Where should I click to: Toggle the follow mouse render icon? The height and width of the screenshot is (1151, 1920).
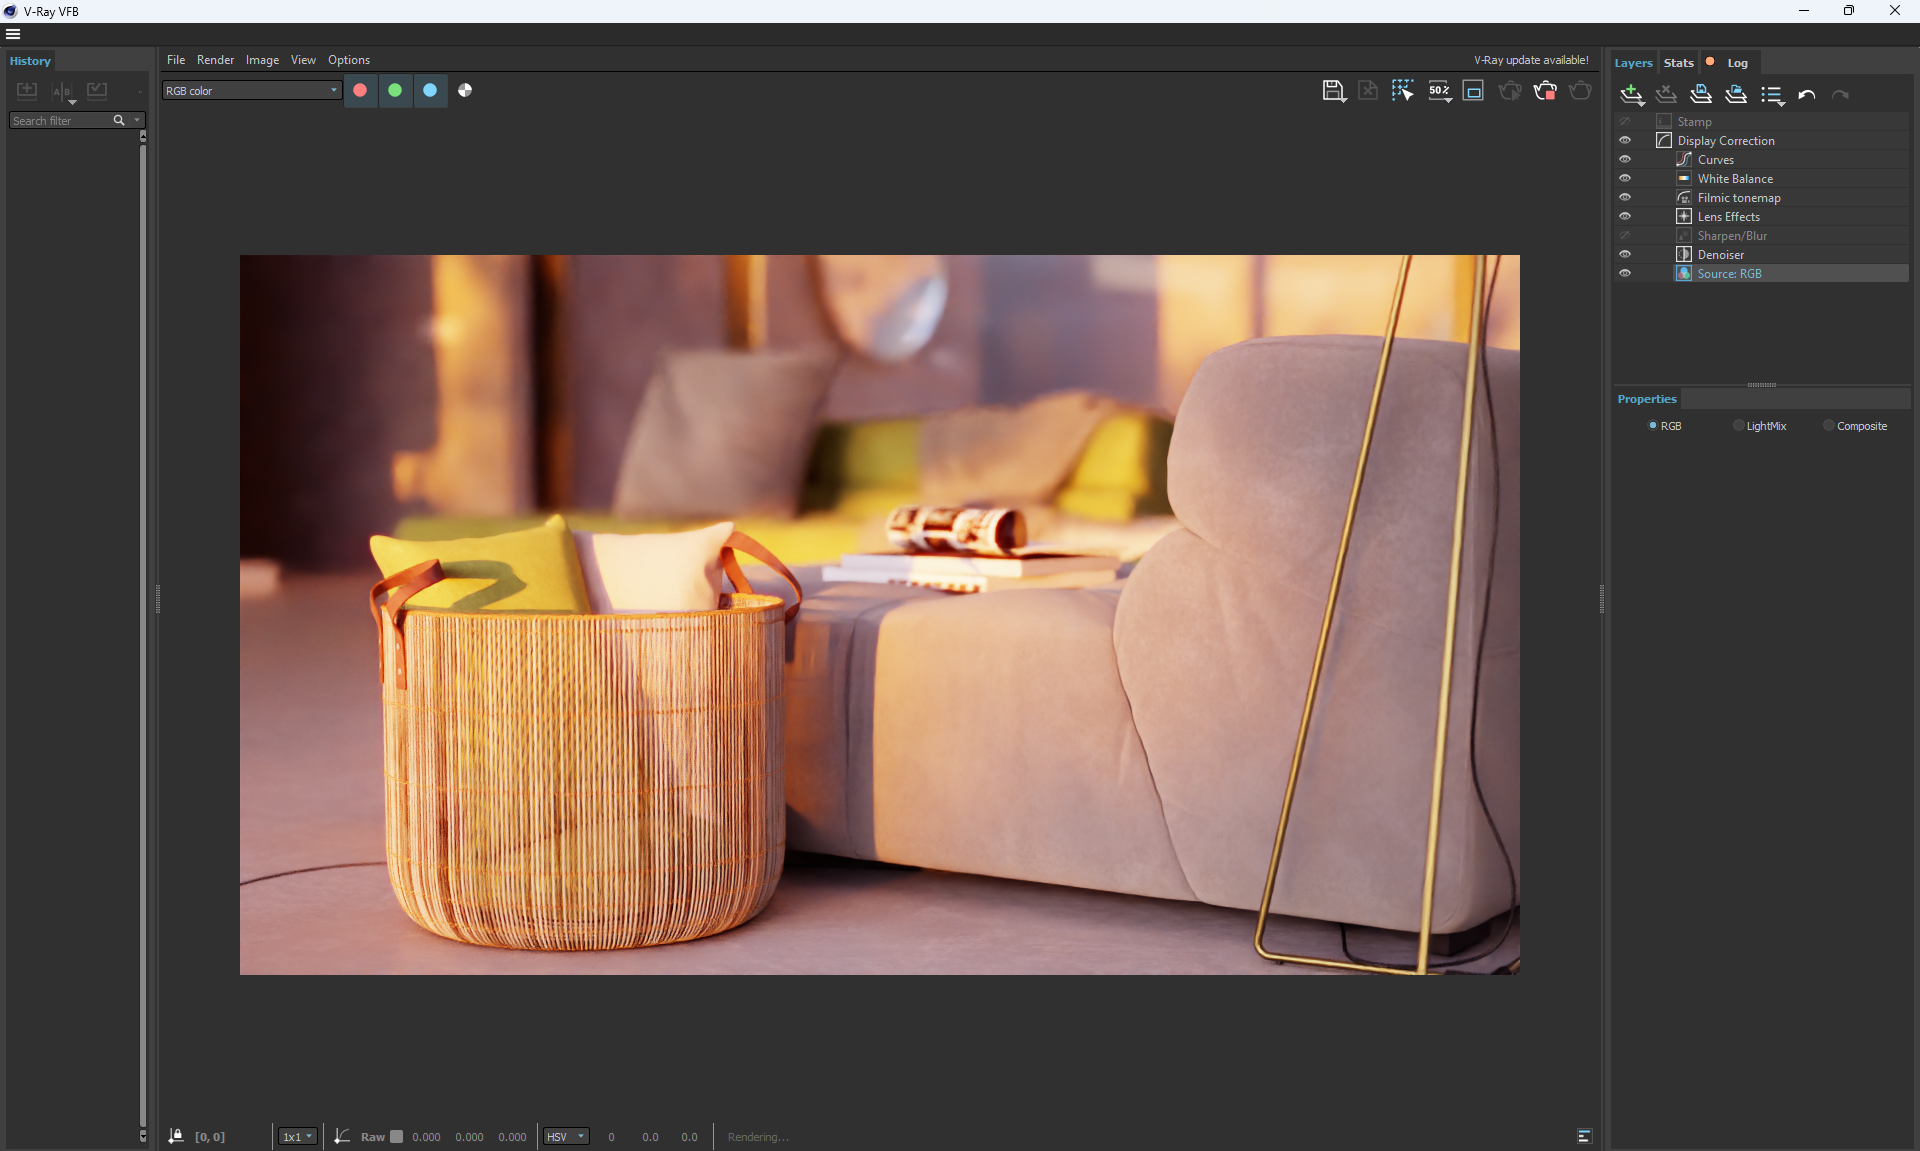point(1402,91)
